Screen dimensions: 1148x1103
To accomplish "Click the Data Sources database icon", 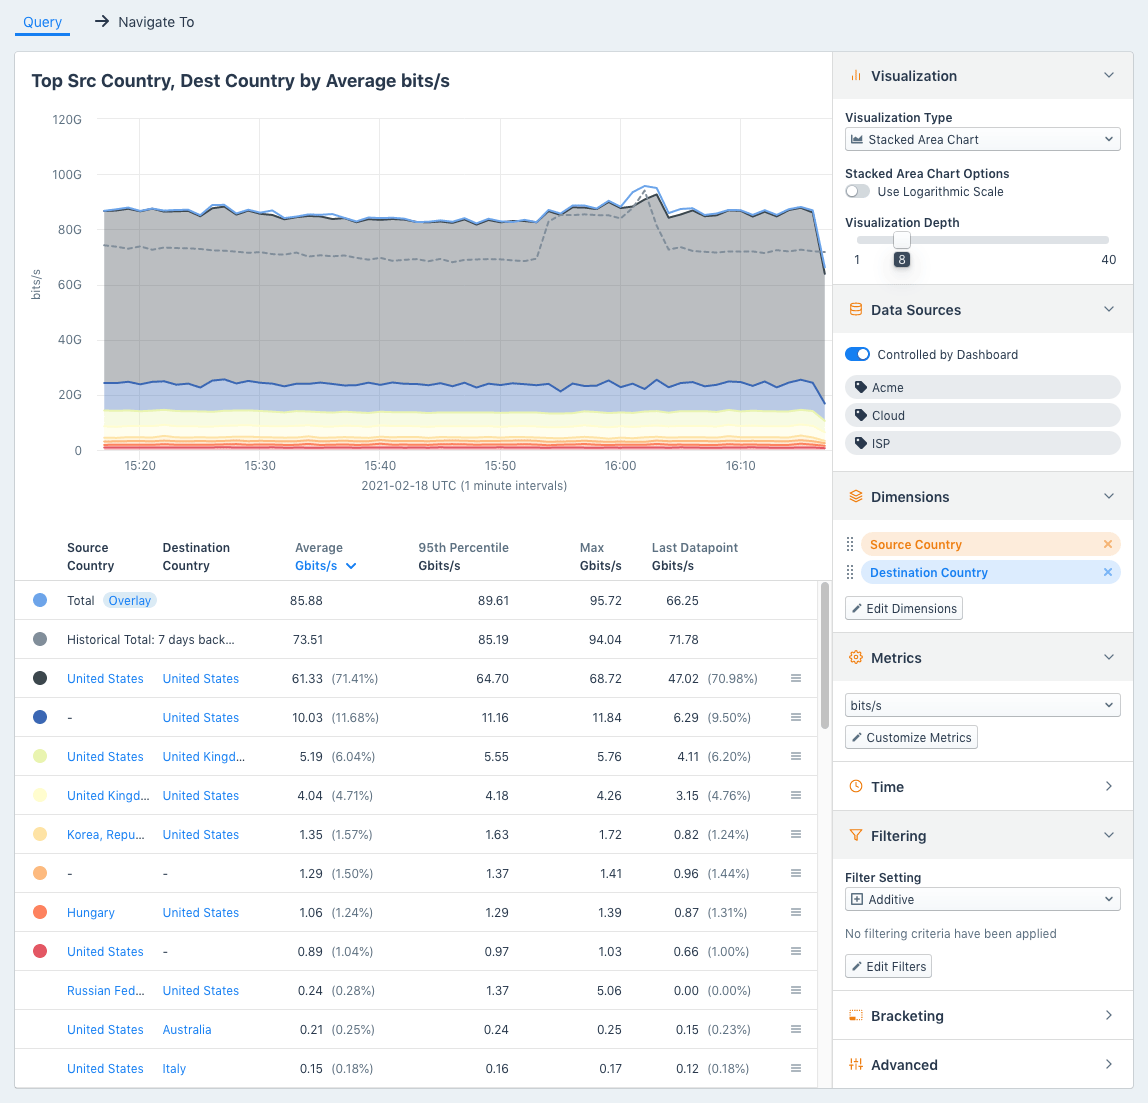I will coord(855,309).
